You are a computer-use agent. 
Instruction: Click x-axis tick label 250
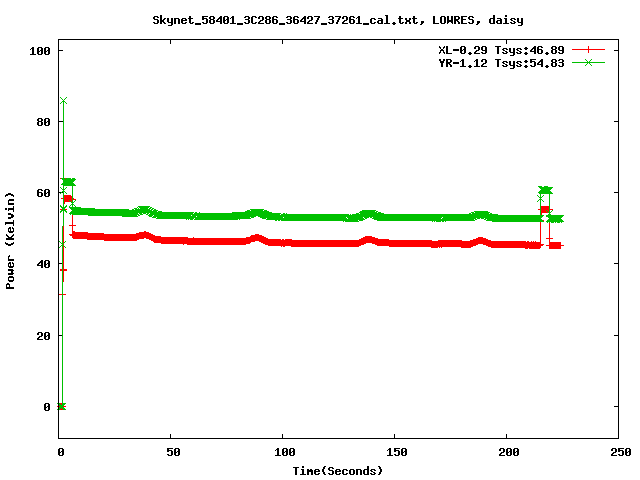[621, 452]
